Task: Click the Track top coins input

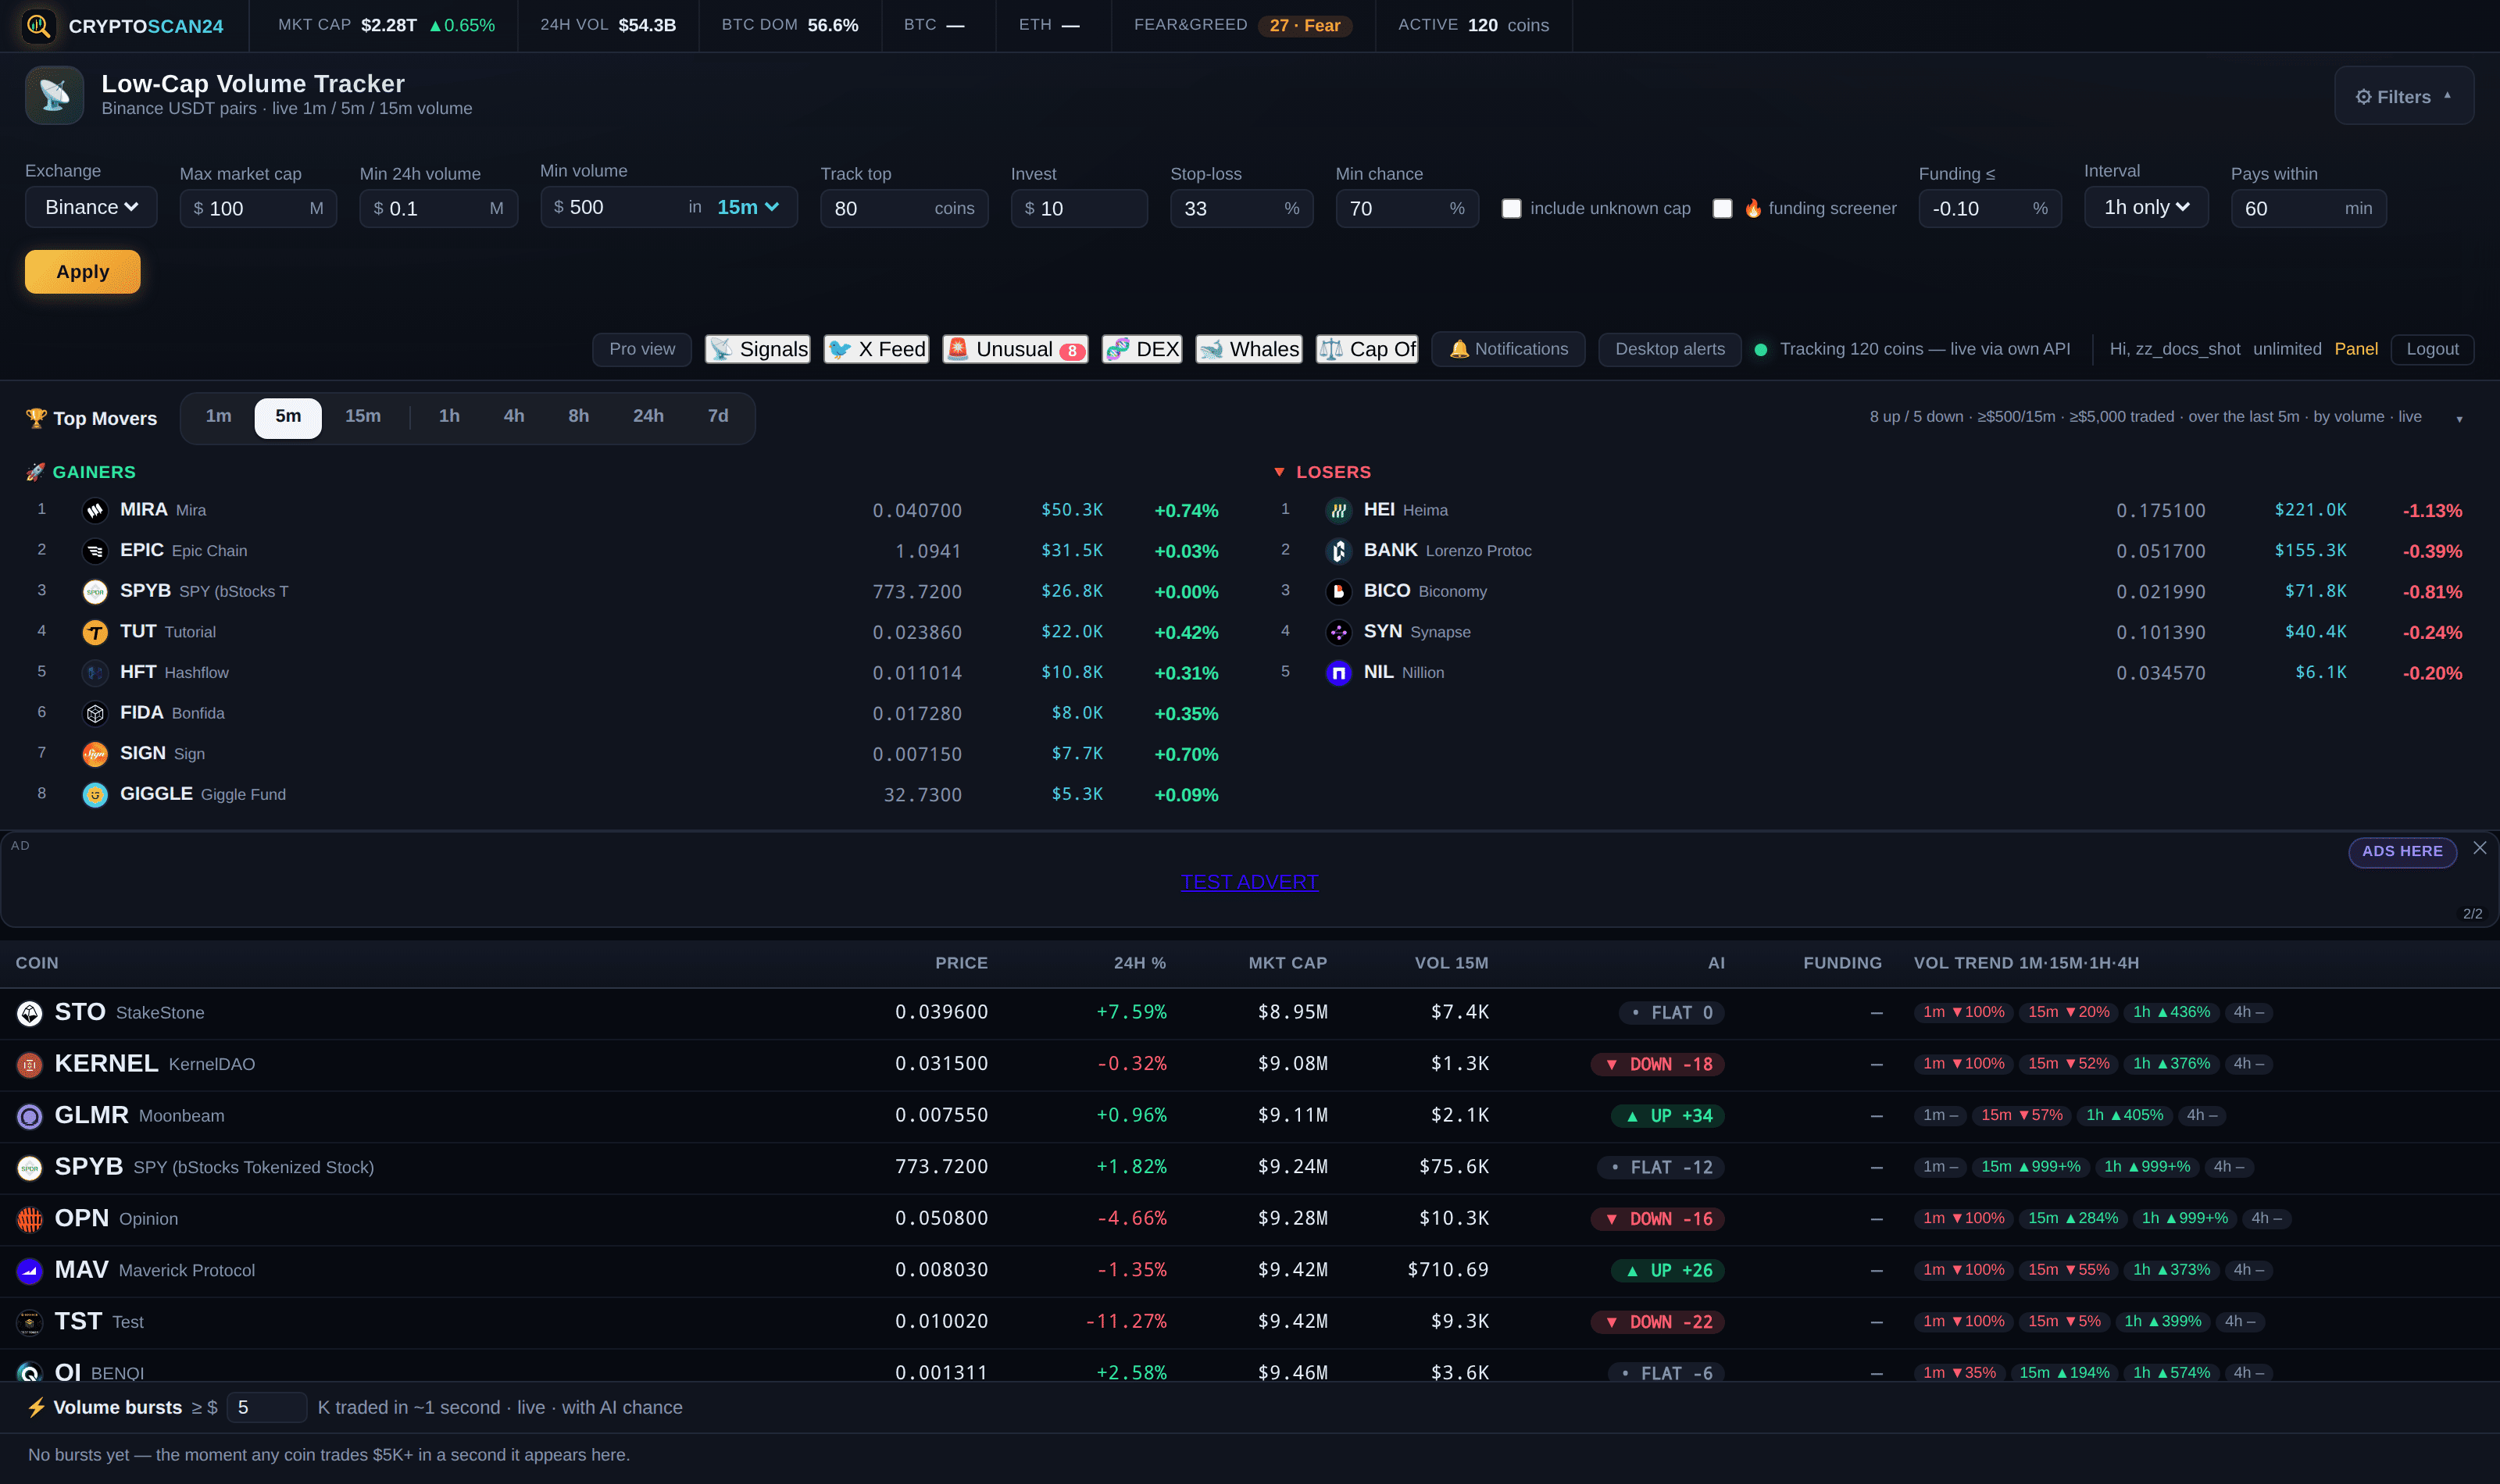Action: pyautogui.click(x=904, y=208)
